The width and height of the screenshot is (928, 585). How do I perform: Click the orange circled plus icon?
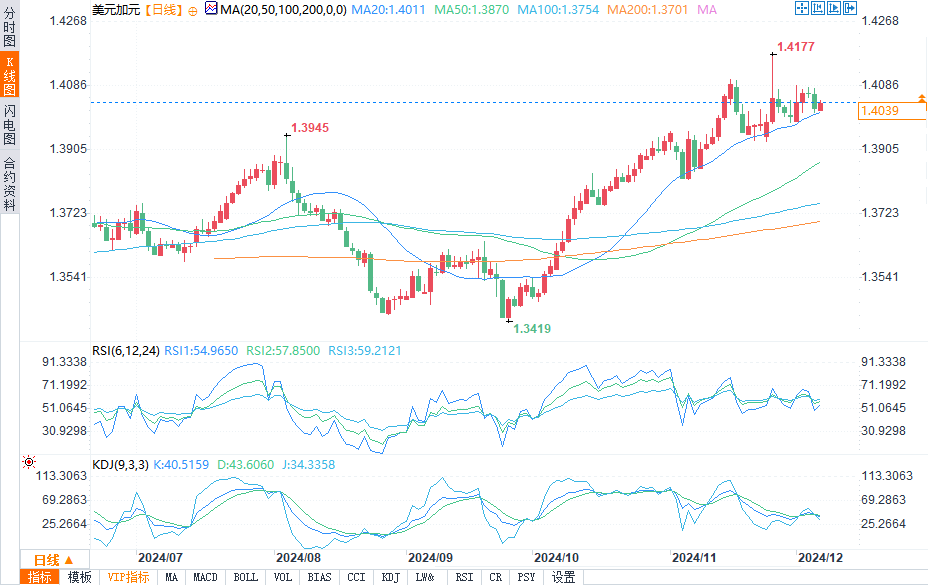point(193,11)
